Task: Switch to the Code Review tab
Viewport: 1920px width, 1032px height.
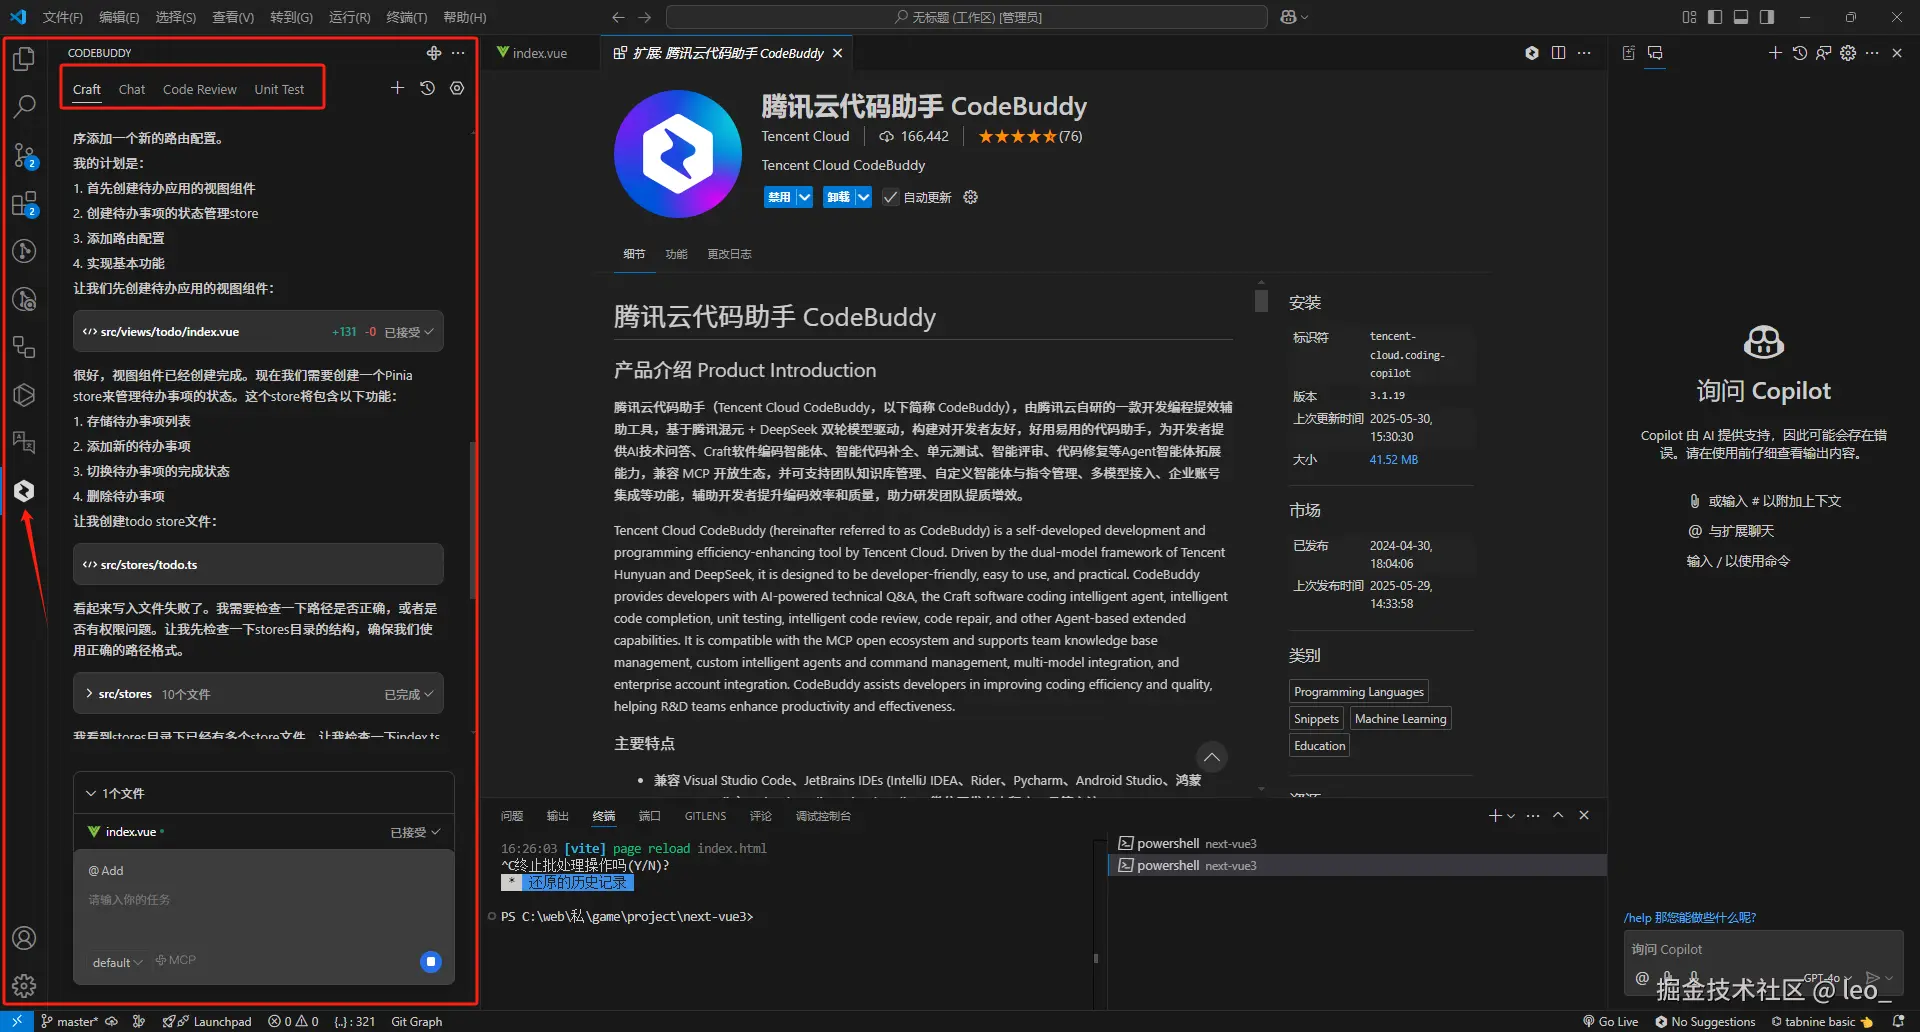Action: click(x=200, y=89)
